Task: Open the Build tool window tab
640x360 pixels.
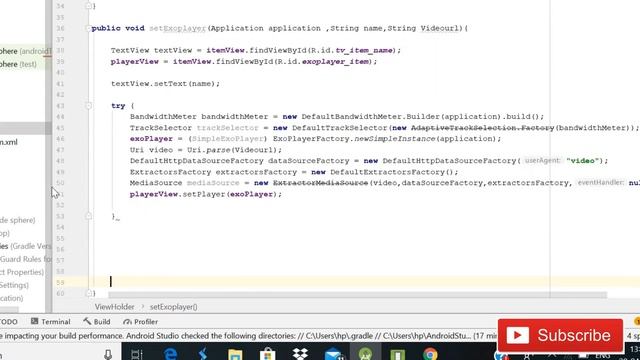Action: pyautogui.click(x=97, y=322)
